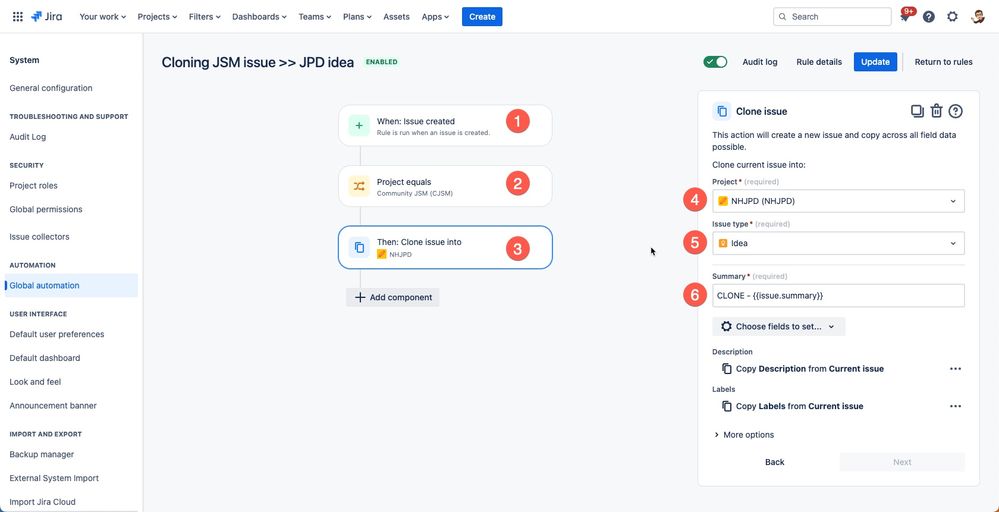The height and width of the screenshot is (512, 999).
Task: Click the Search box
Action: (x=832, y=17)
